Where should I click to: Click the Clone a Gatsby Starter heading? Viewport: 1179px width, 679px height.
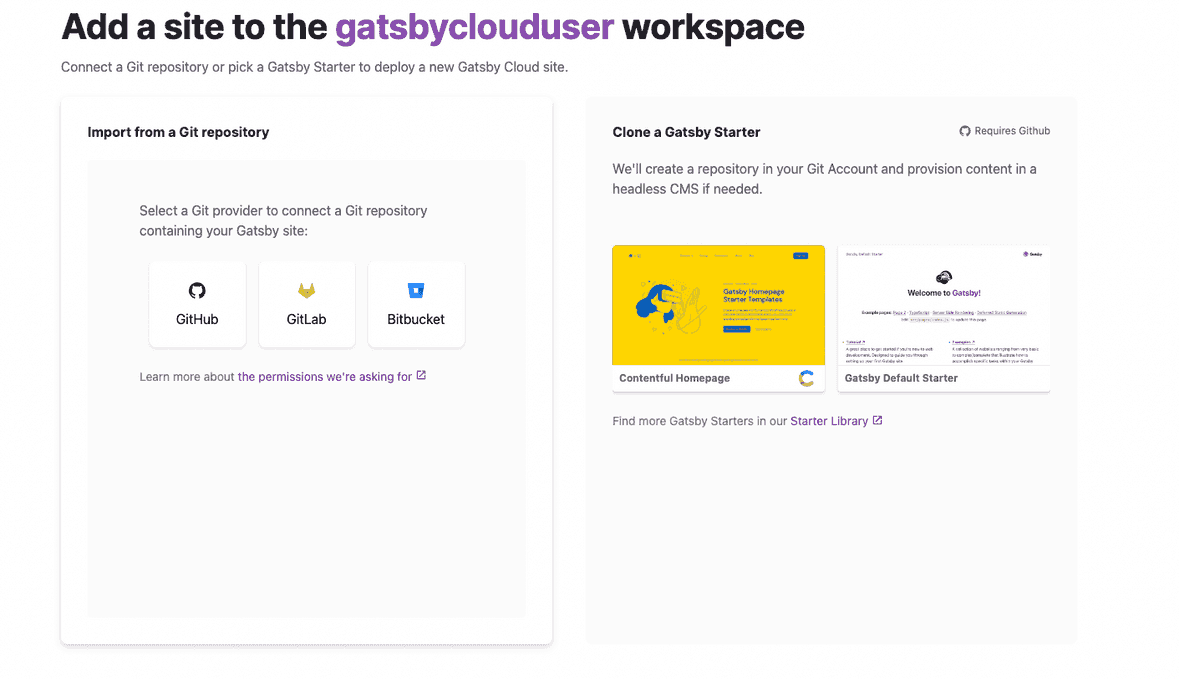686,131
